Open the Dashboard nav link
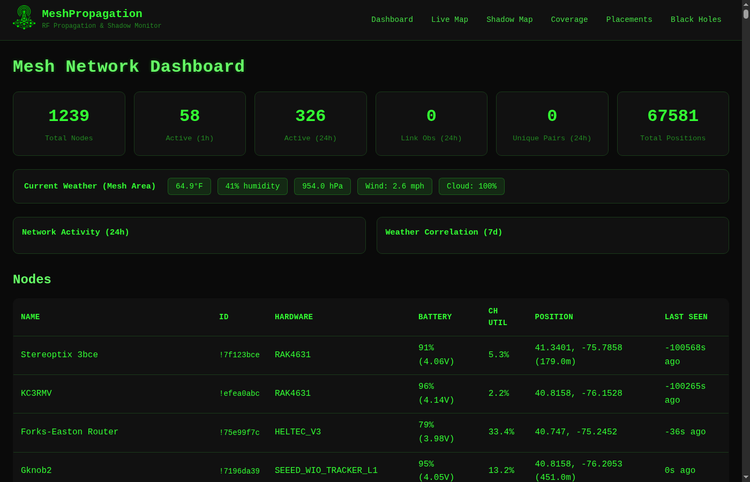The width and height of the screenshot is (750, 482). click(x=392, y=20)
